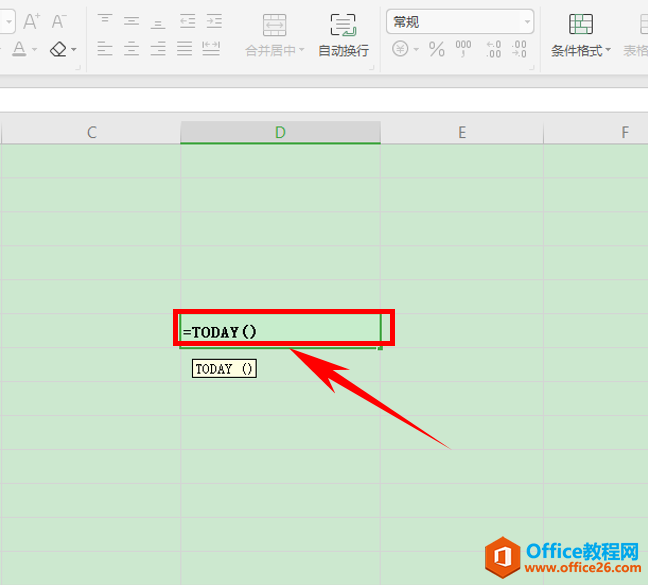Apply font color with underlined A icon
This screenshot has width=648, height=585.
click(19, 49)
